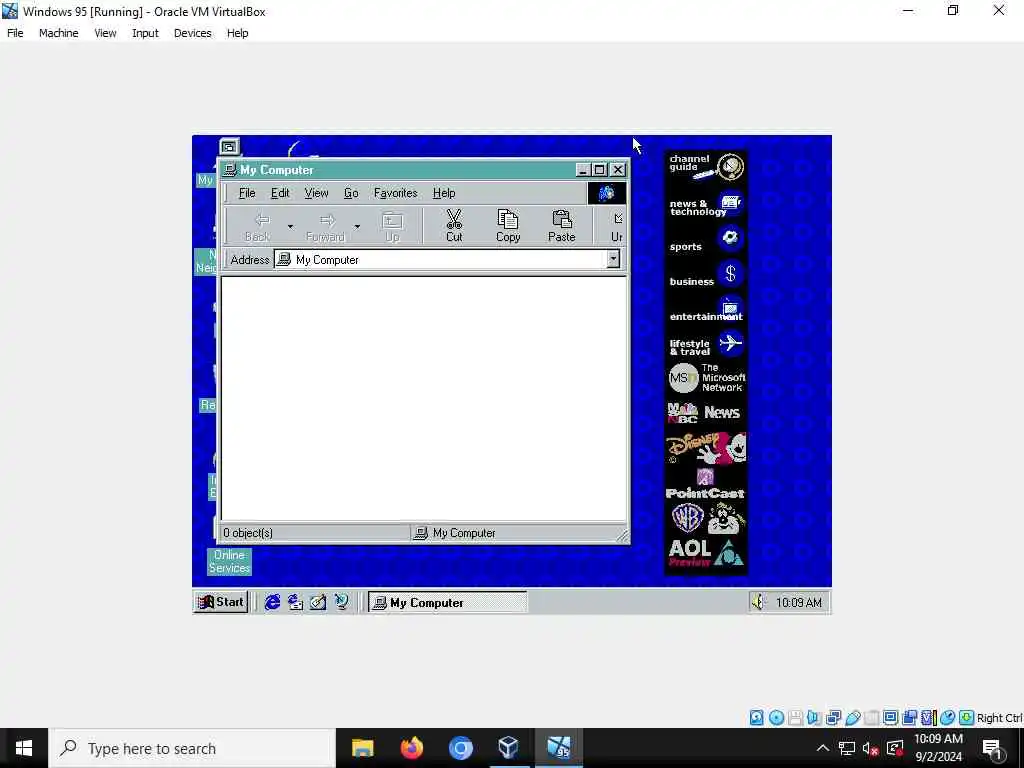Open File Explorer on host taskbar
The image size is (1024, 768).
pyautogui.click(x=362, y=748)
